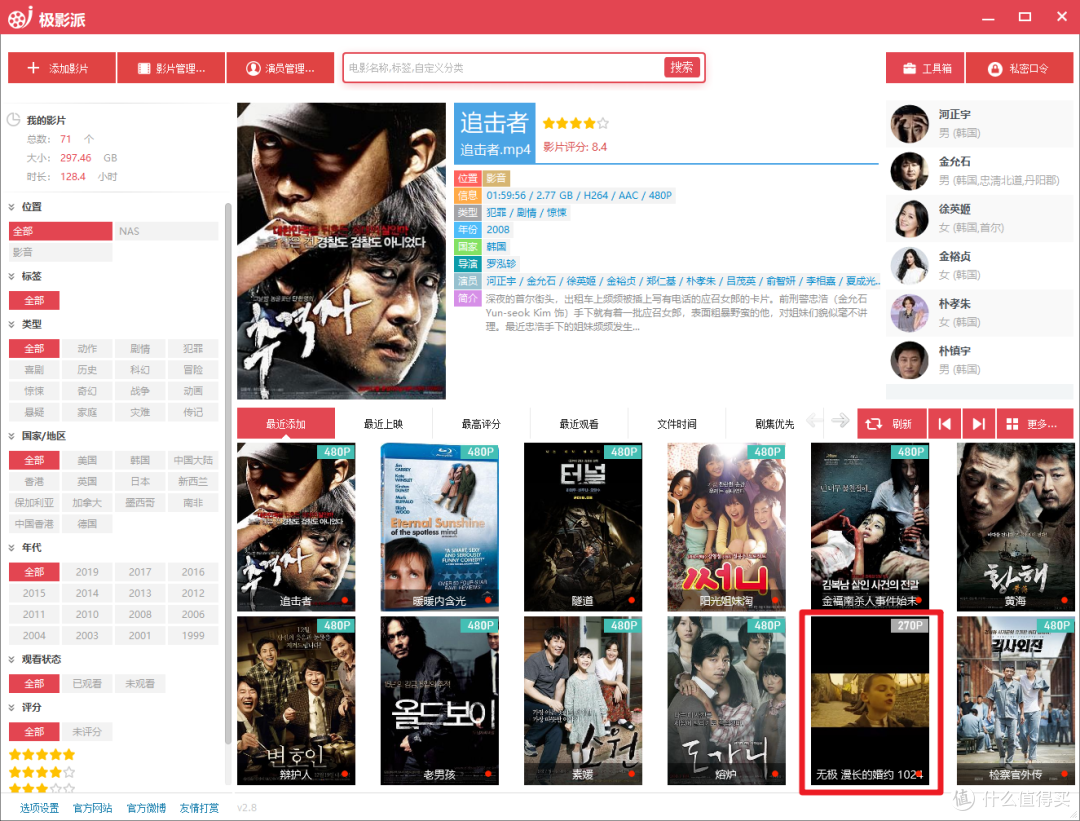Collapse the 年代 section
Image resolution: width=1080 pixels, height=821 pixels.
click(x=12, y=548)
